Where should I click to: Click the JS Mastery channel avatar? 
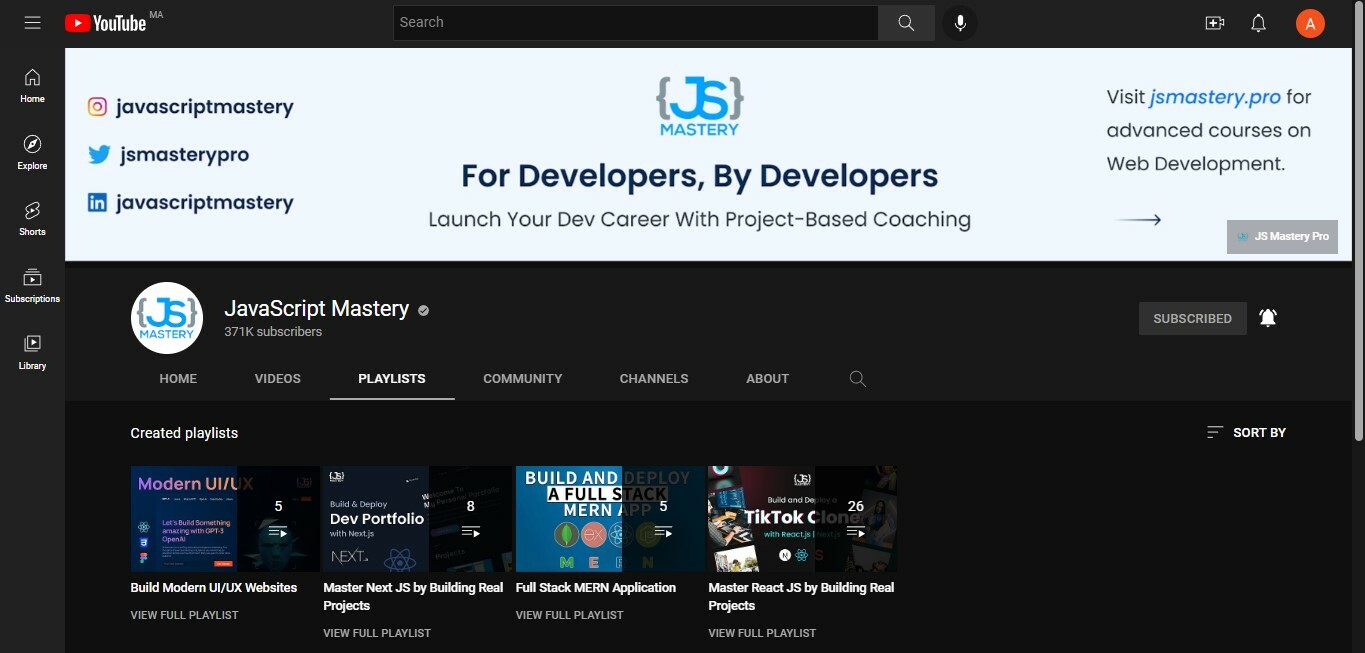tap(167, 318)
